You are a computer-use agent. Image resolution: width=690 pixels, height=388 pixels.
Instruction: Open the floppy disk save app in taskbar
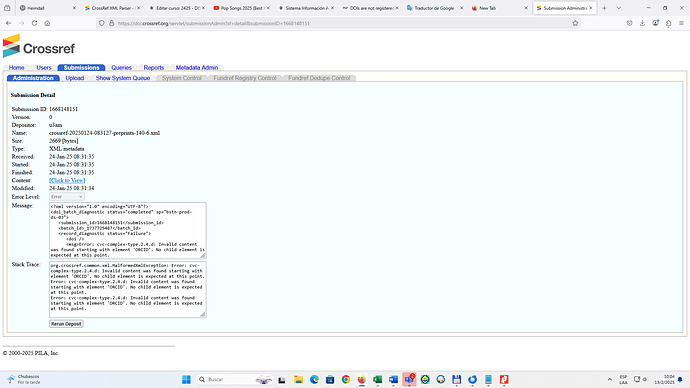pos(457,379)
